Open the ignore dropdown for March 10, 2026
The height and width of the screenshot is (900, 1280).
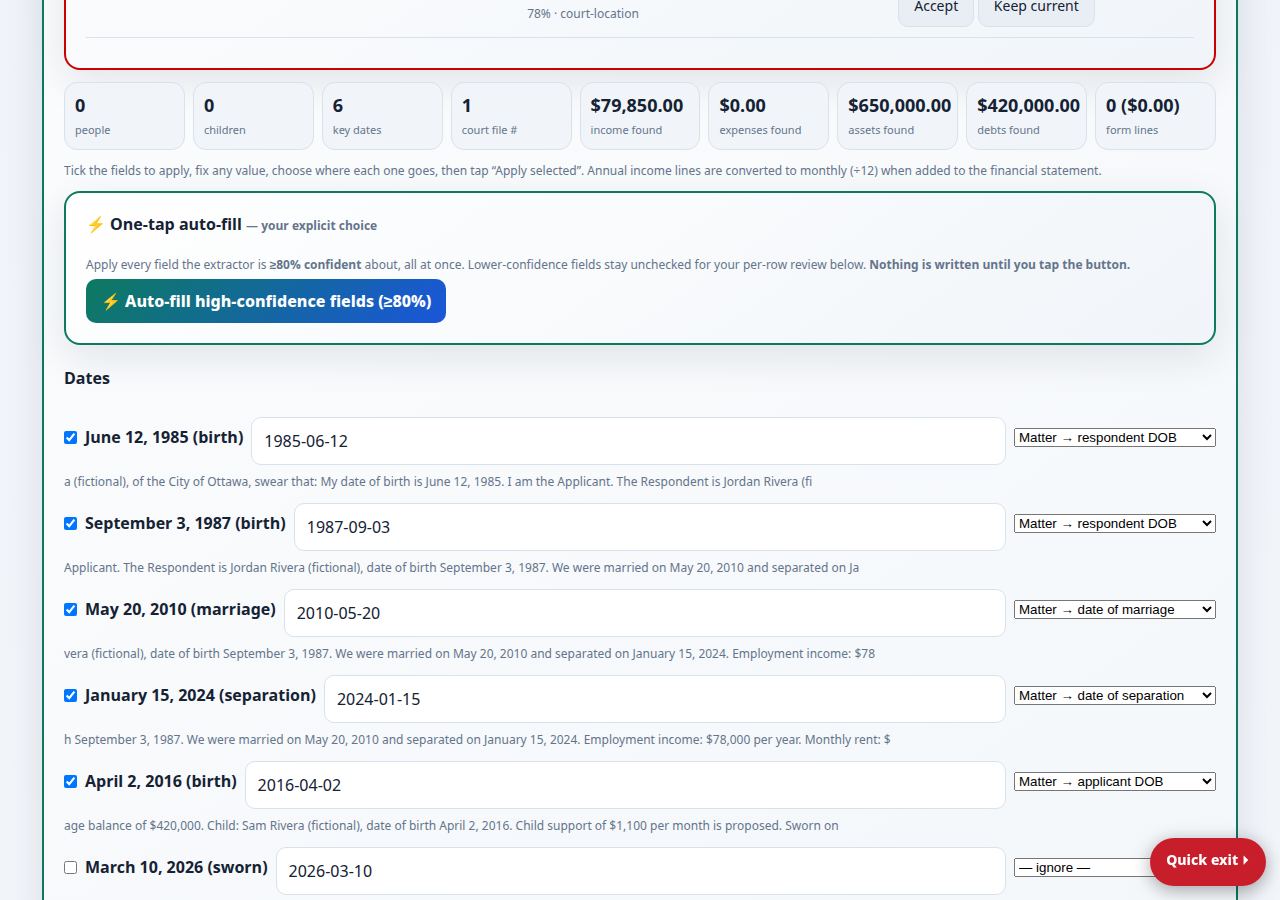tap(1082, 867)
